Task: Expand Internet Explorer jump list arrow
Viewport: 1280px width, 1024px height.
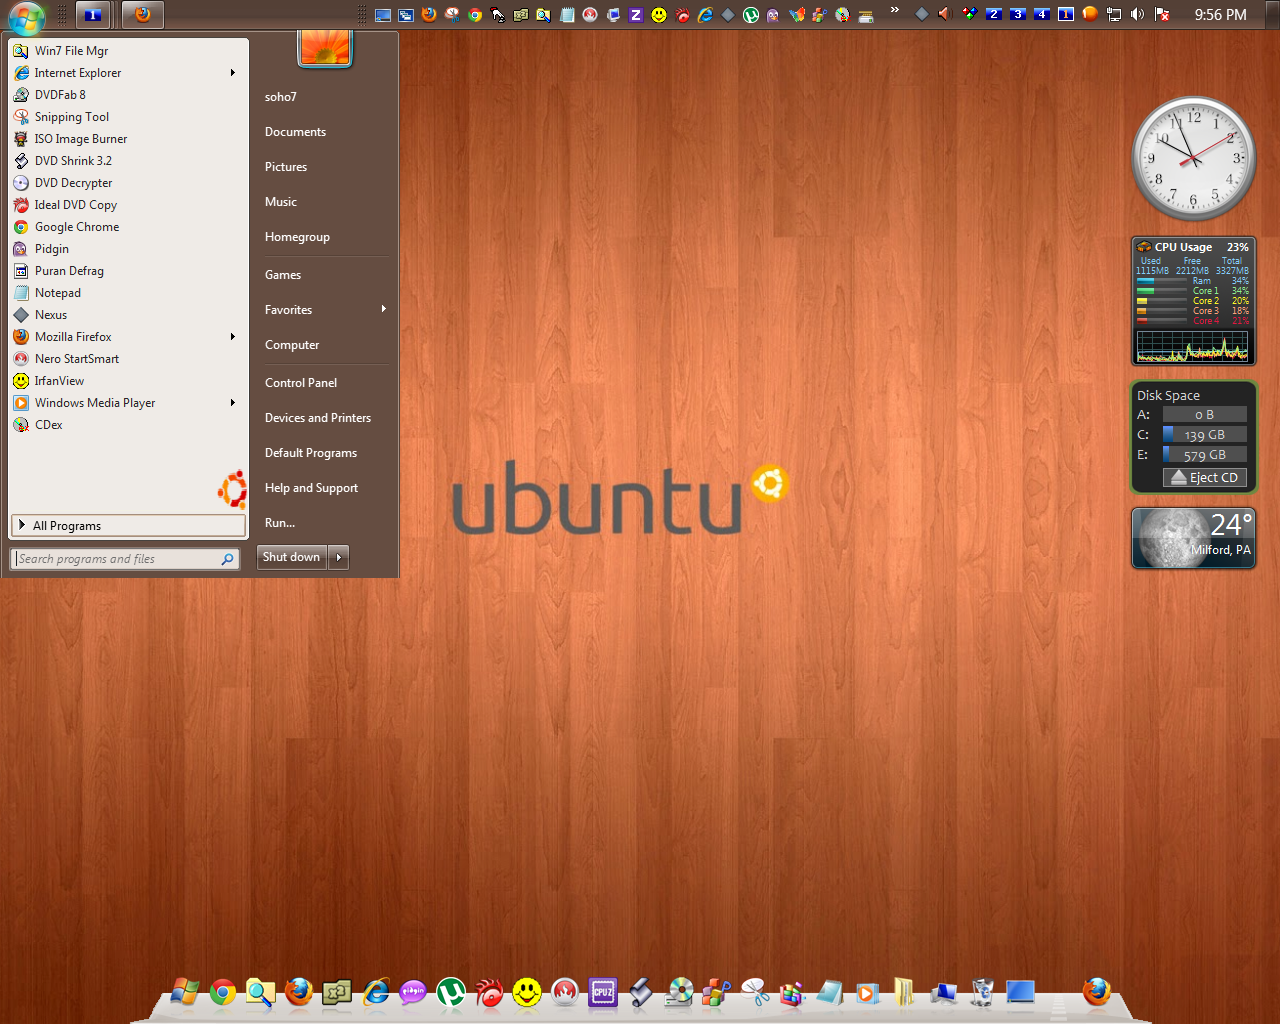Action: pos(233,73)
